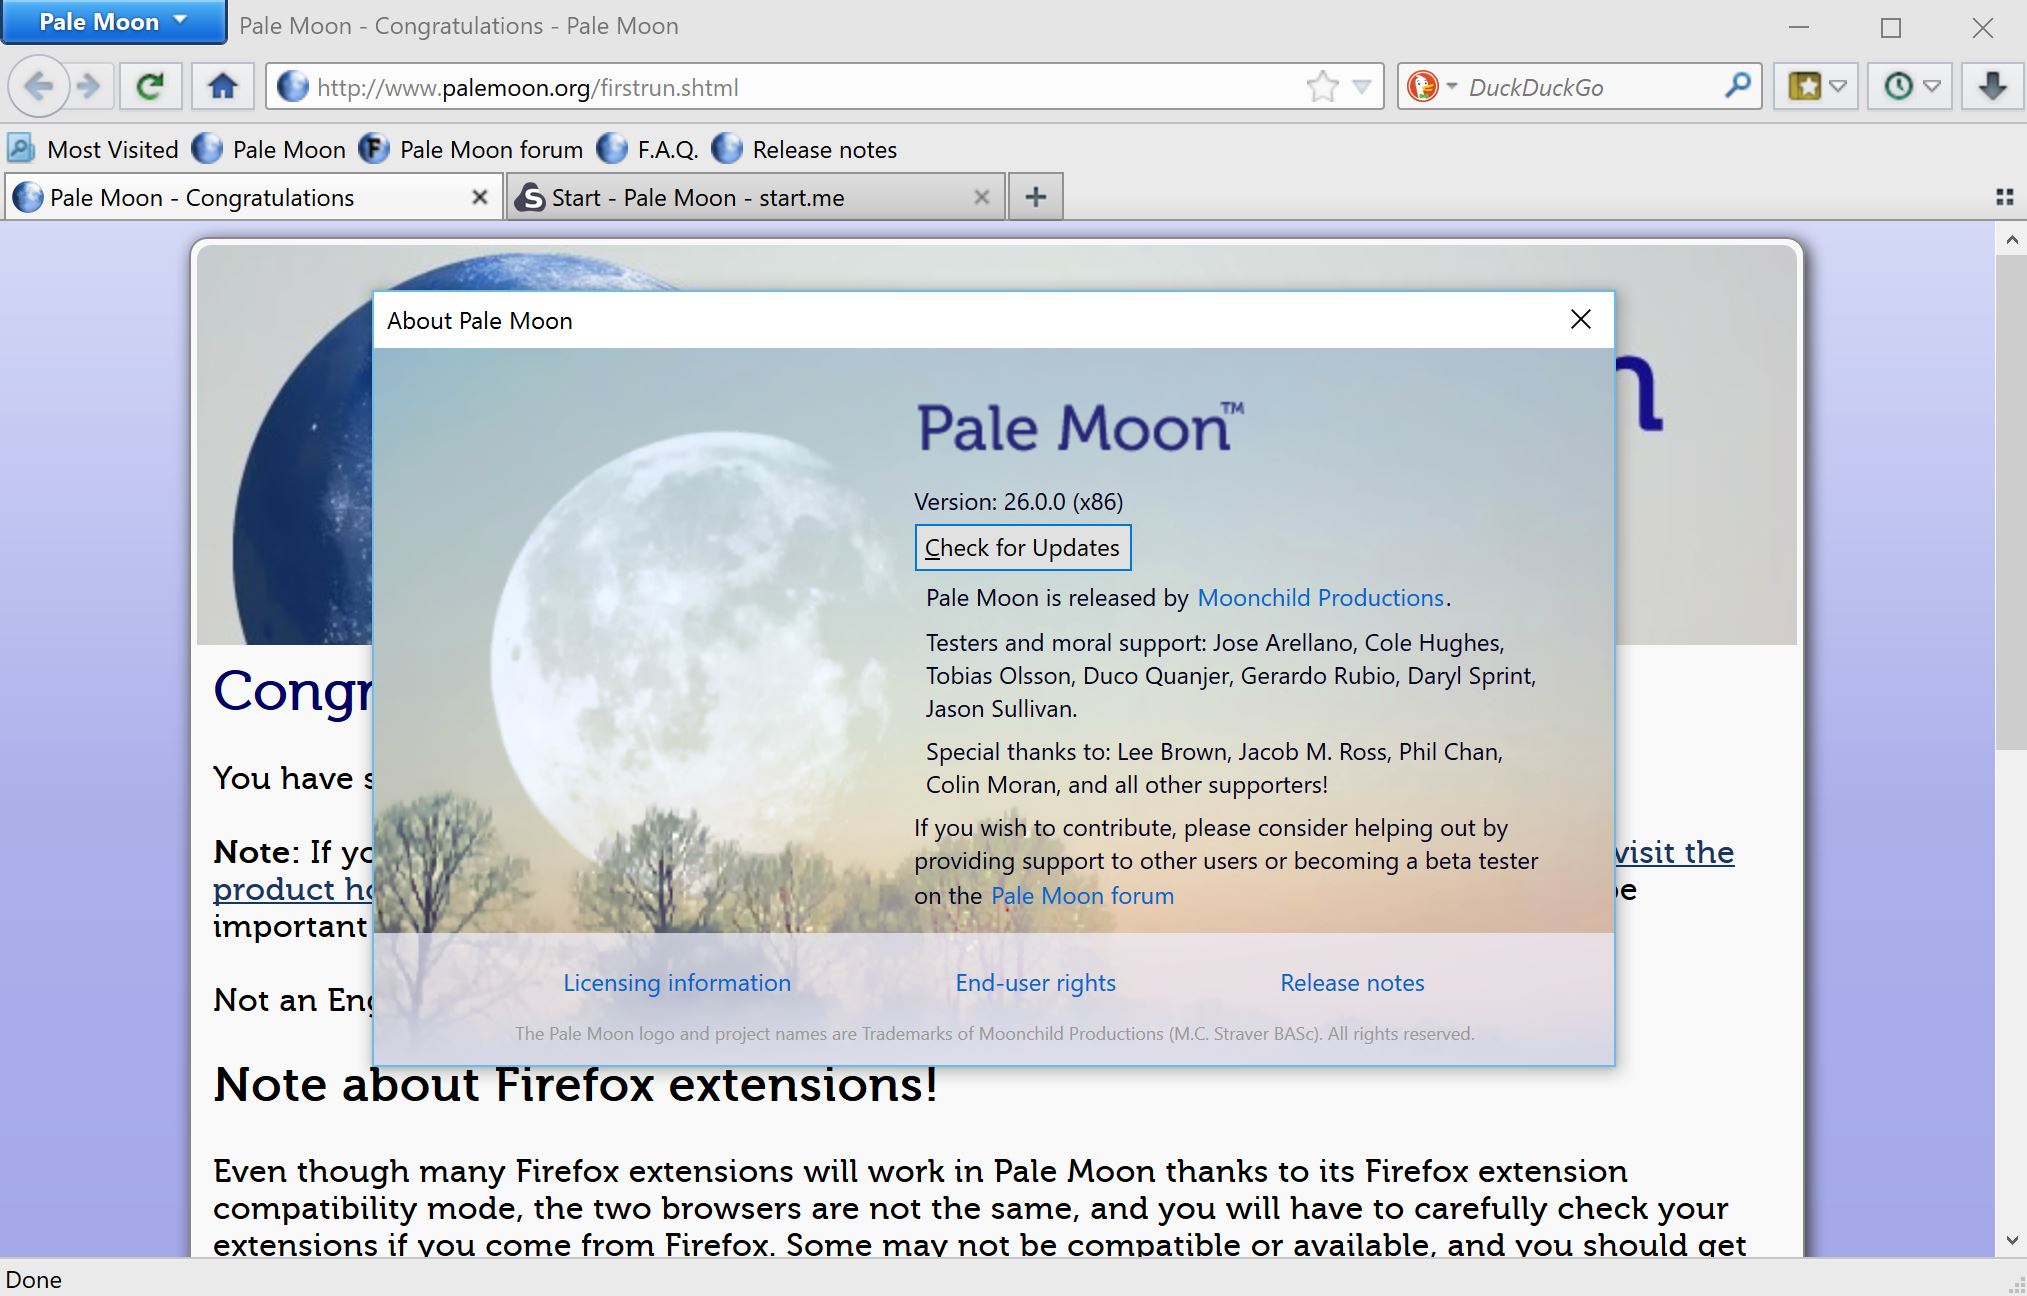Open a new tab with plus button
Image resolution: width=2027 pixels, height=1296 pixels.
point(1036,197)
